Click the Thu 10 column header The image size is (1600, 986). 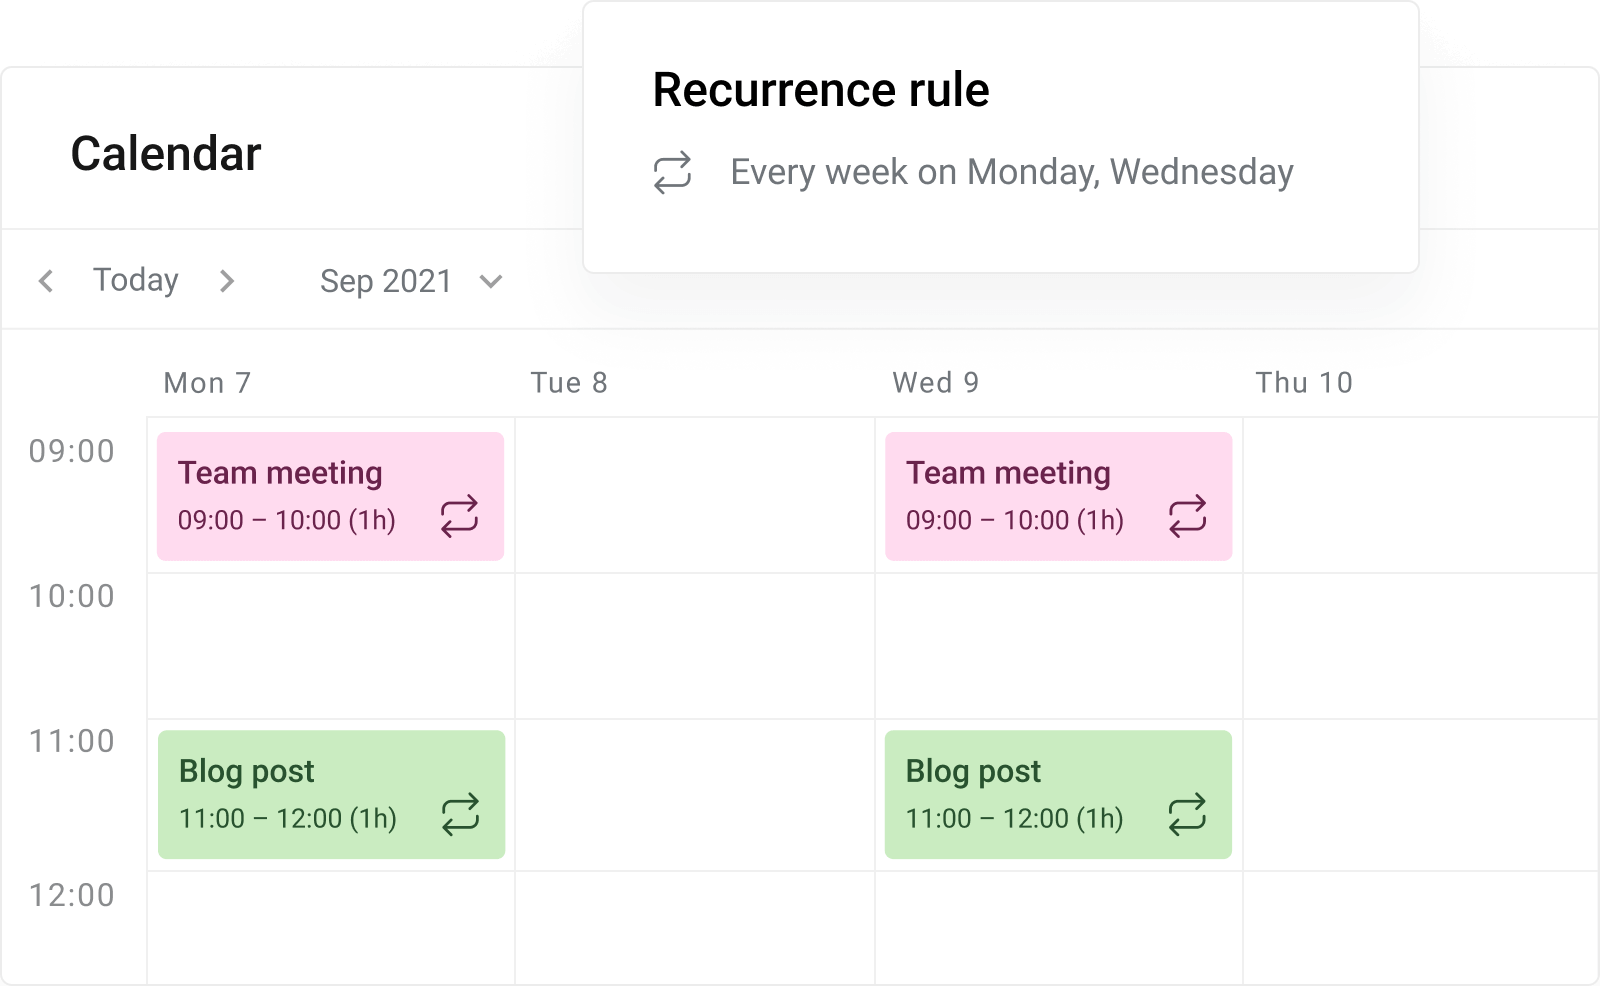coord(1302,382)
